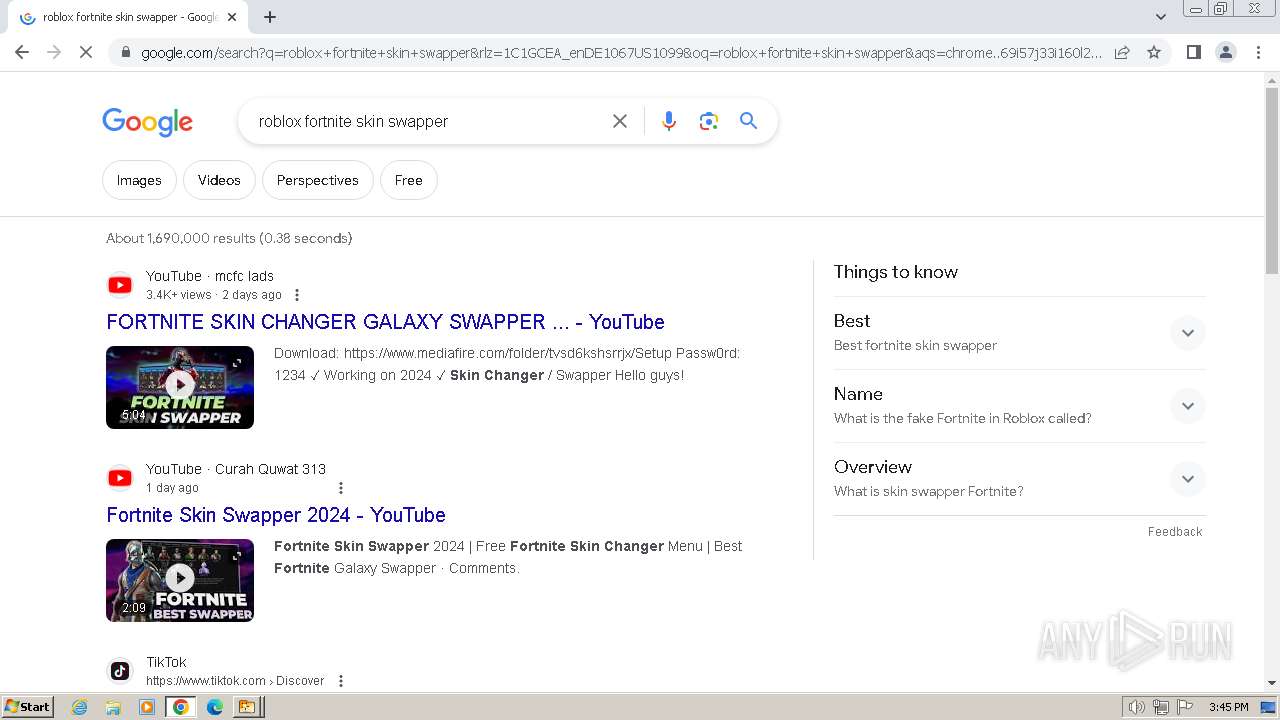Open the last pinned taskbar app
The height and width of the screenshot is (720, 1280).
247,707
